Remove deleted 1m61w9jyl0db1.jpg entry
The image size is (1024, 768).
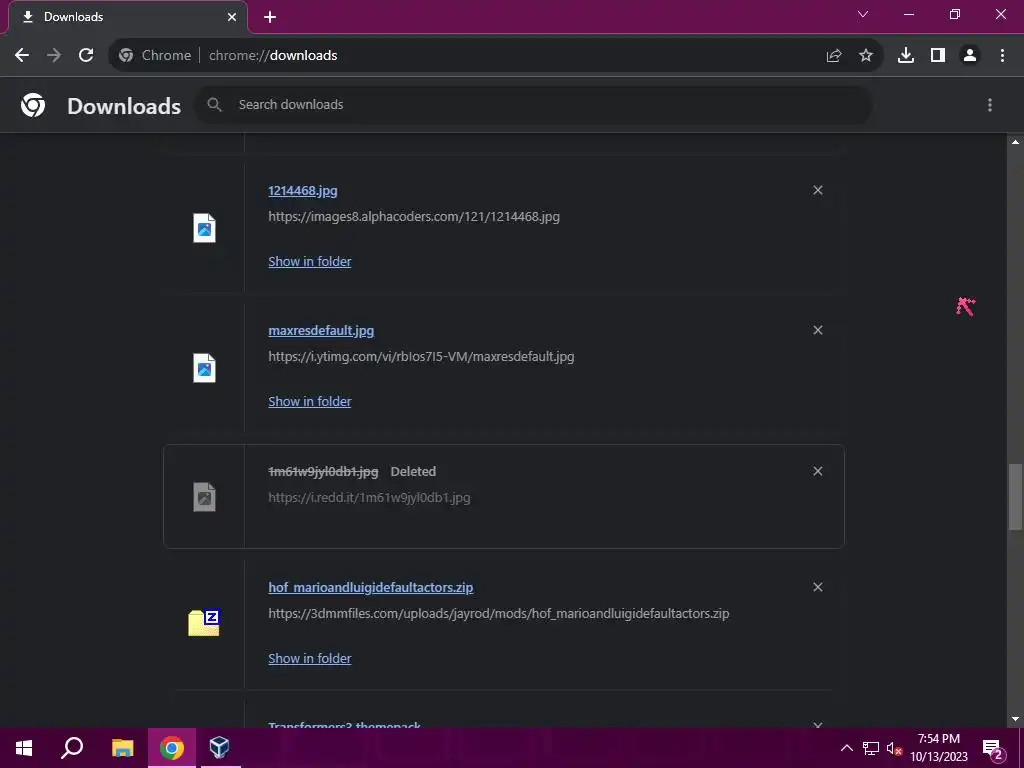tap(818, 471)
